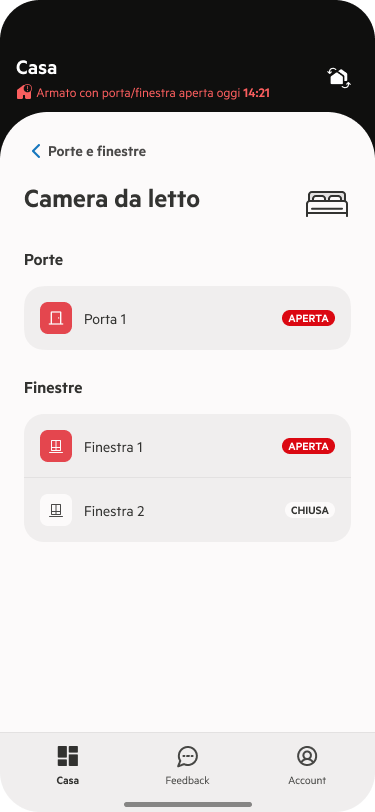The width and height of the screenshot is (375, 812).
Task: Tap the armed status message with 14:21
Action: [x=153, y=93]
